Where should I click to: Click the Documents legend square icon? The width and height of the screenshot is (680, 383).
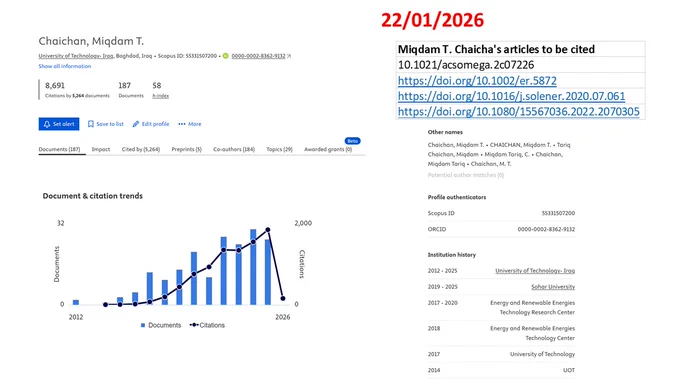[x=143, y=325]
